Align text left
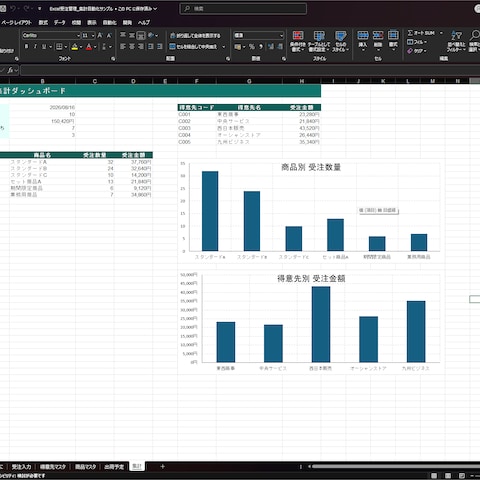The height and width of the screenshot is (480, 480). point(123,47)
